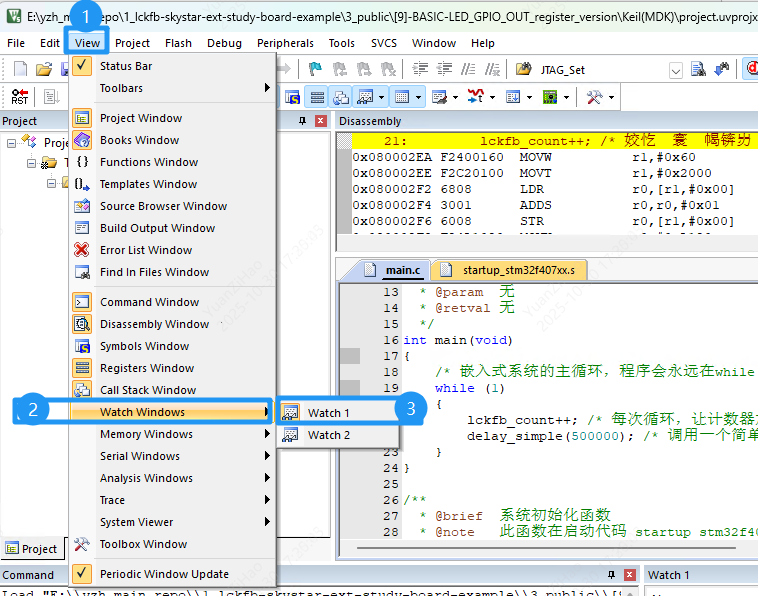Toggle Periodic Window Update option

pyautogui.click(x=164, y=574)
